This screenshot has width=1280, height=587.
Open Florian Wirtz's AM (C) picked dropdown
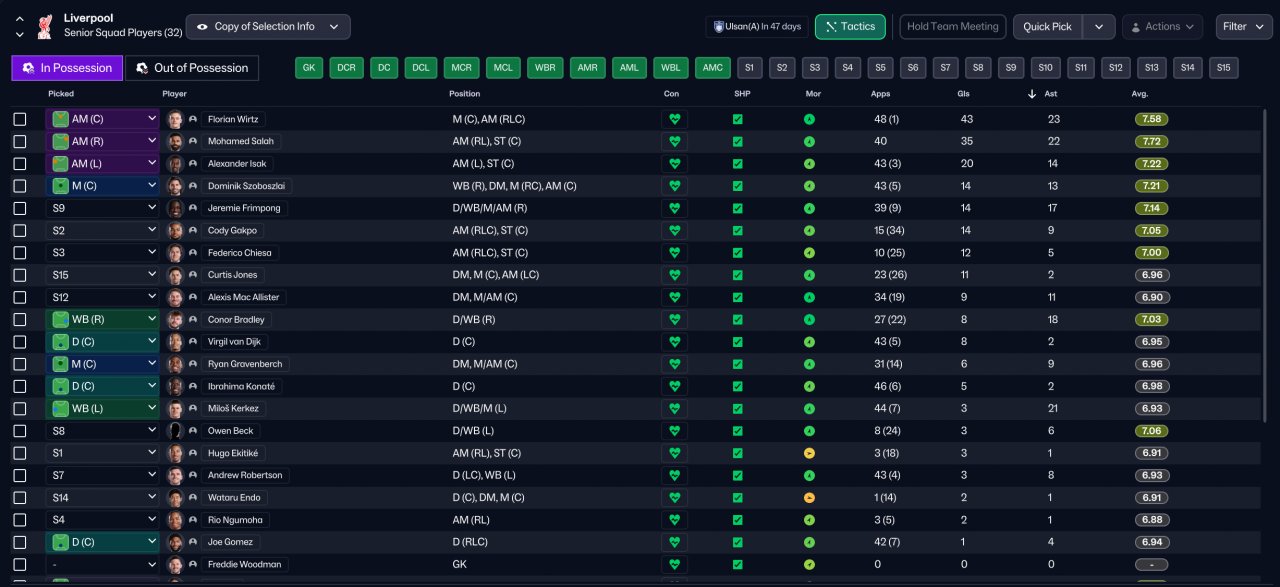pos(102,119)
